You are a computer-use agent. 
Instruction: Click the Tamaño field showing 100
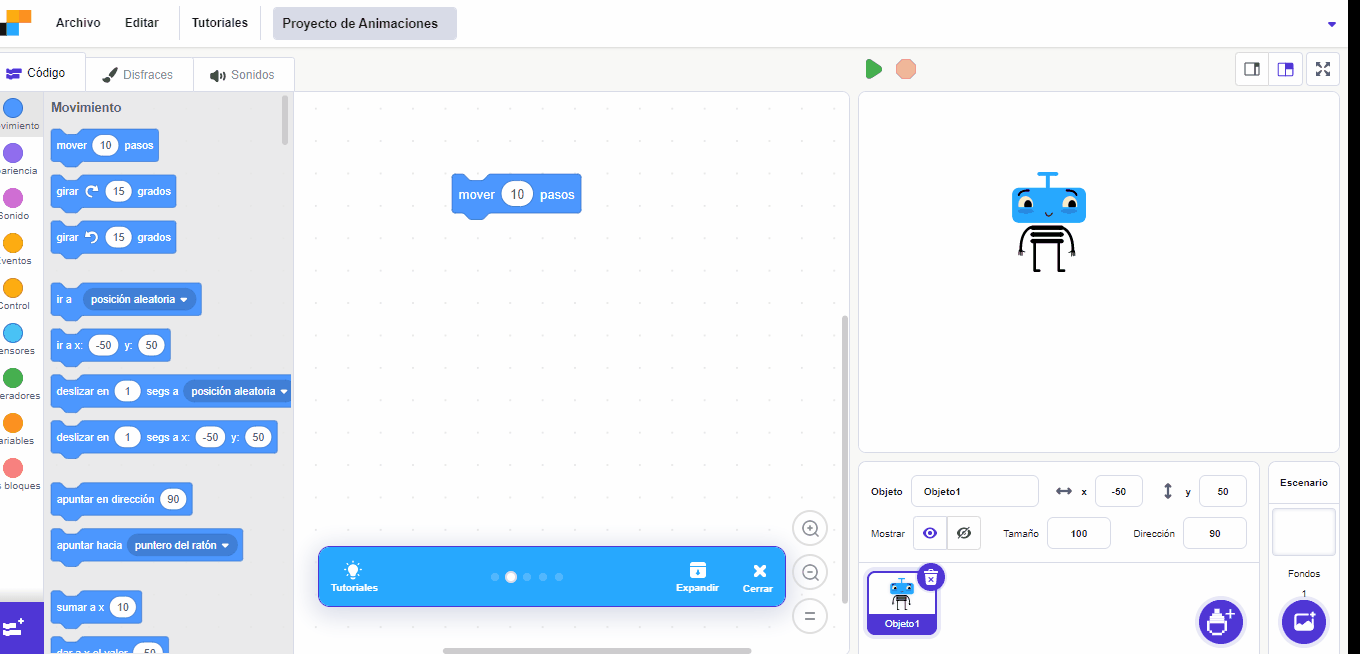click(1079, 533)
